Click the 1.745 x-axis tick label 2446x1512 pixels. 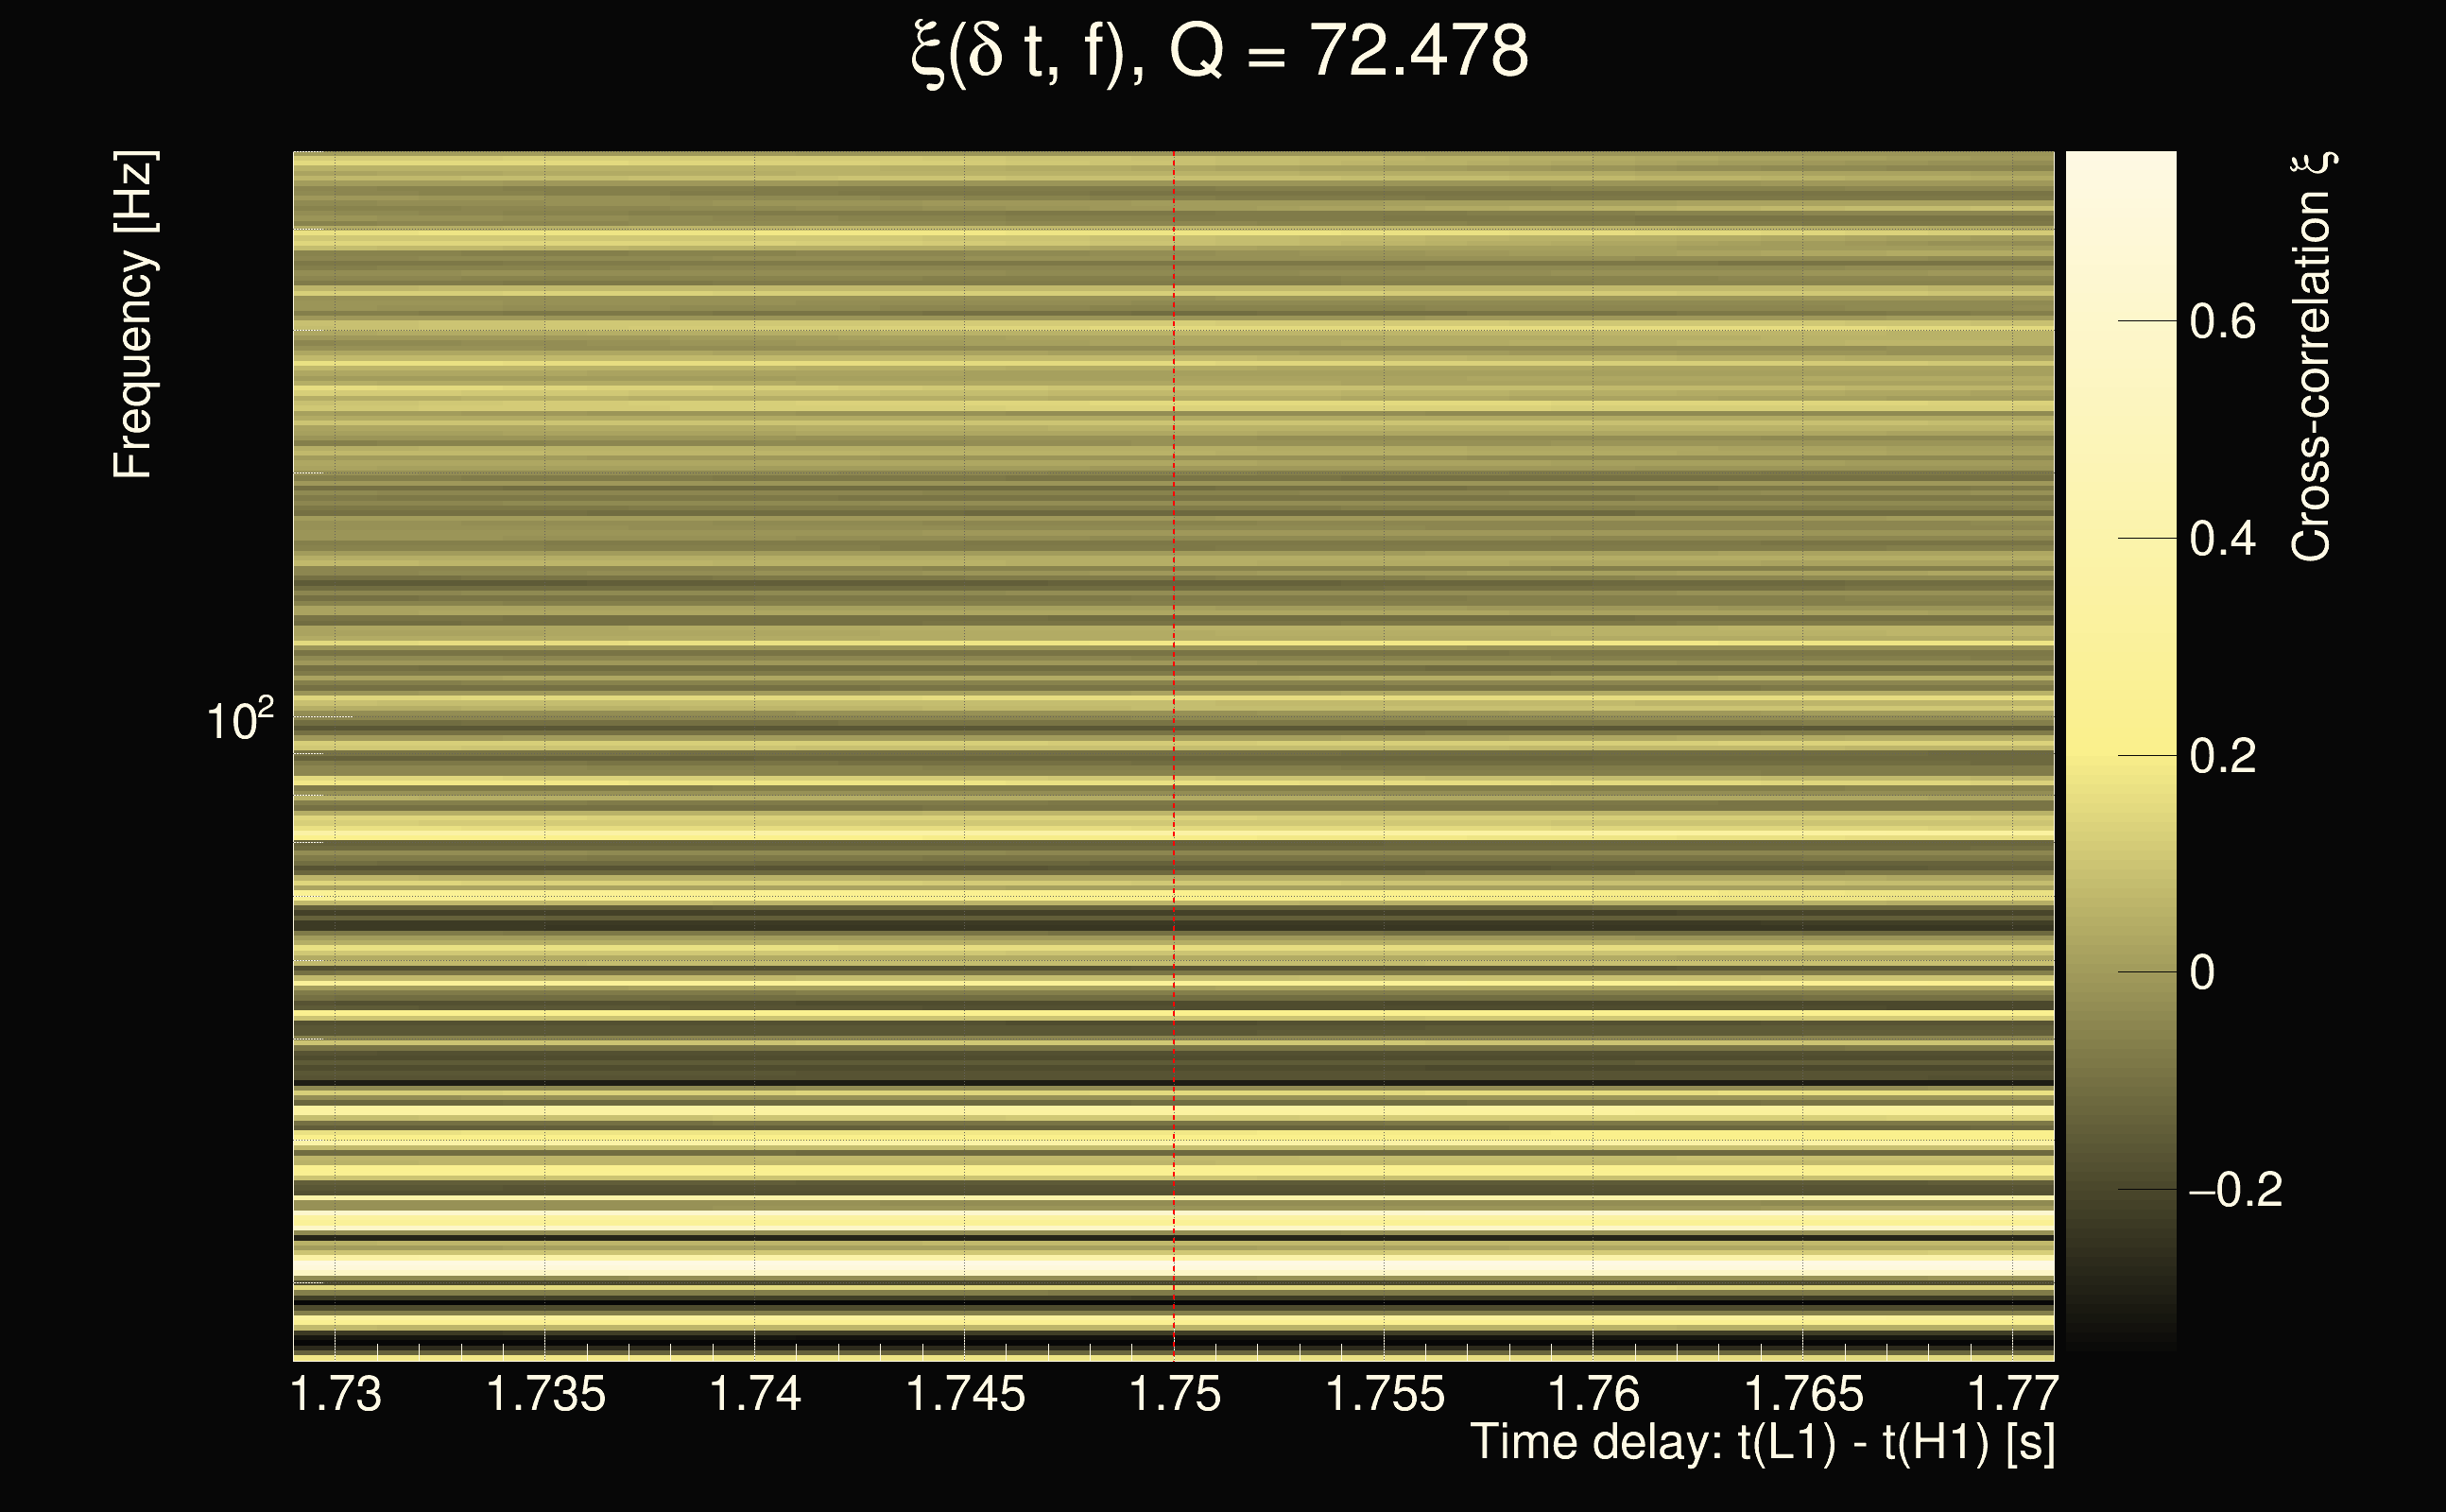pos(965,1394)
